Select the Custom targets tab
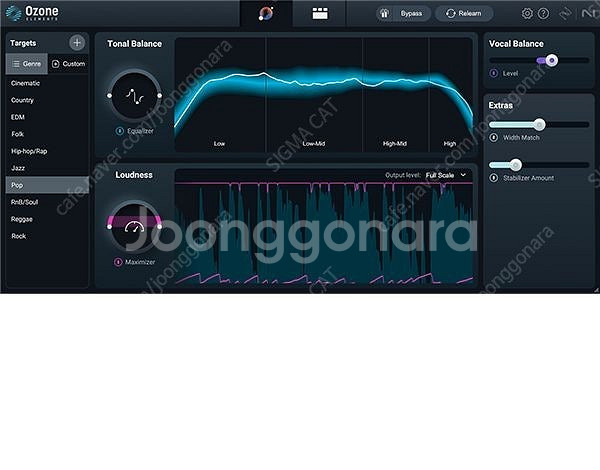Image resolution: width=600 pixels, height=470 pixels. [x=68, y=64]
